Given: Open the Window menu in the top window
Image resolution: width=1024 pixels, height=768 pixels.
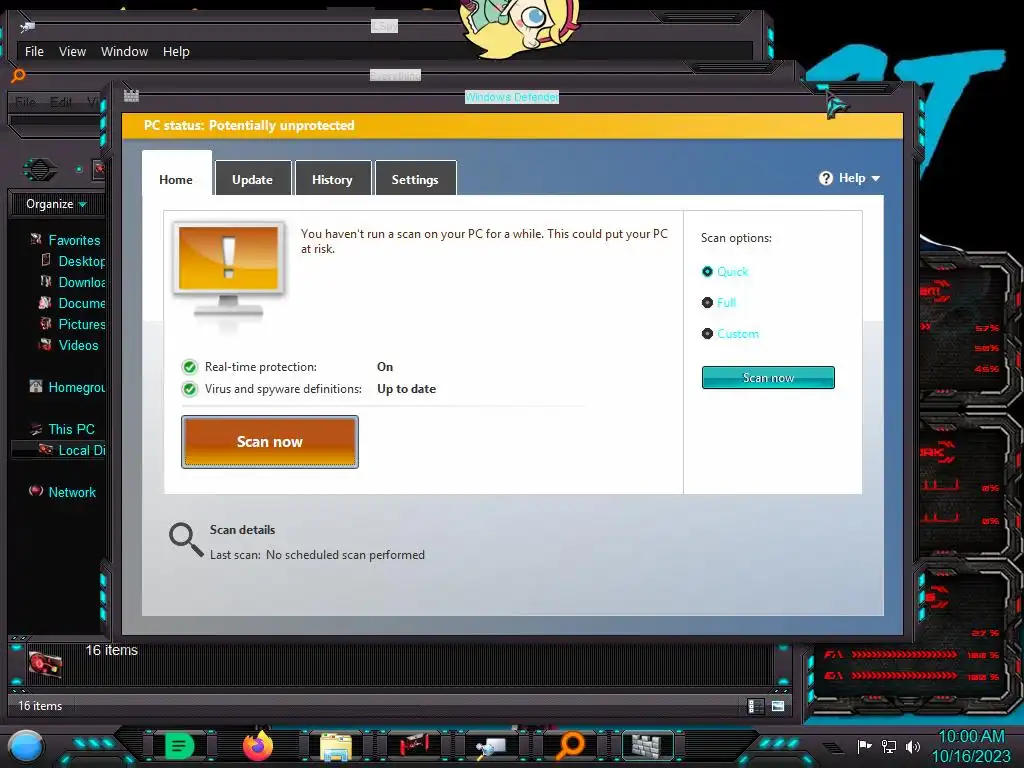Looking at the screenshot, I should [124, 51].
